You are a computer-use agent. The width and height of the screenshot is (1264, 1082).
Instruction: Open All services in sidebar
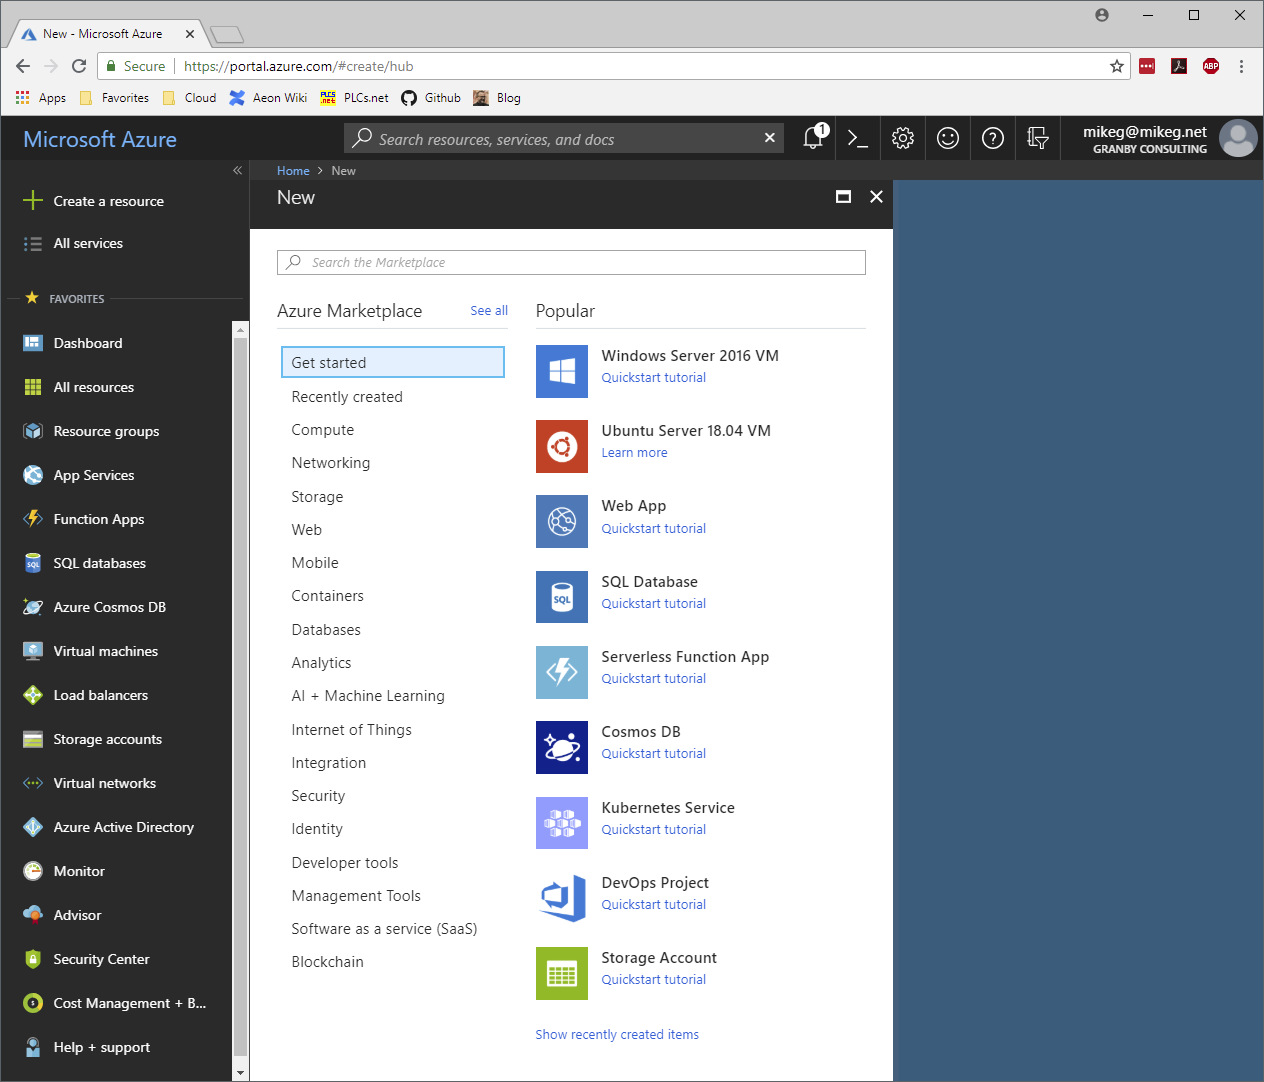(88, 243)
